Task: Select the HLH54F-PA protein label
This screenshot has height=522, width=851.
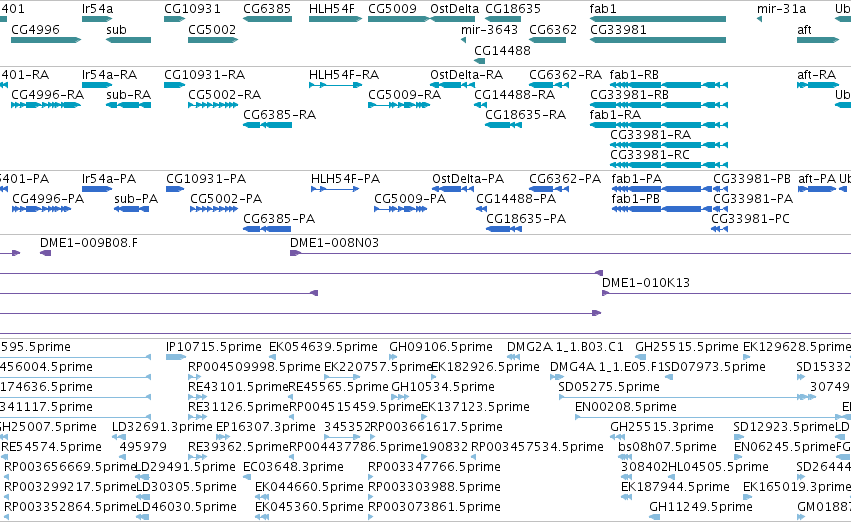Action: (x=346, y=179)
